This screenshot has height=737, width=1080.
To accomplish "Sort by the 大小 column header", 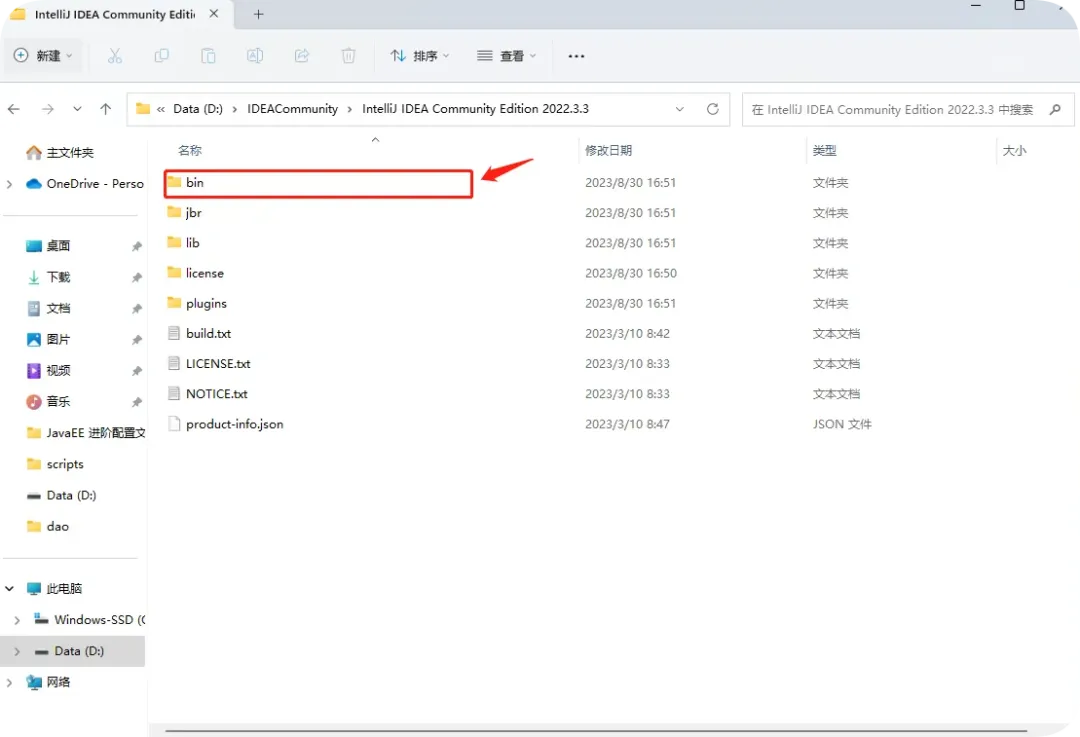I will coord(1014,150).
